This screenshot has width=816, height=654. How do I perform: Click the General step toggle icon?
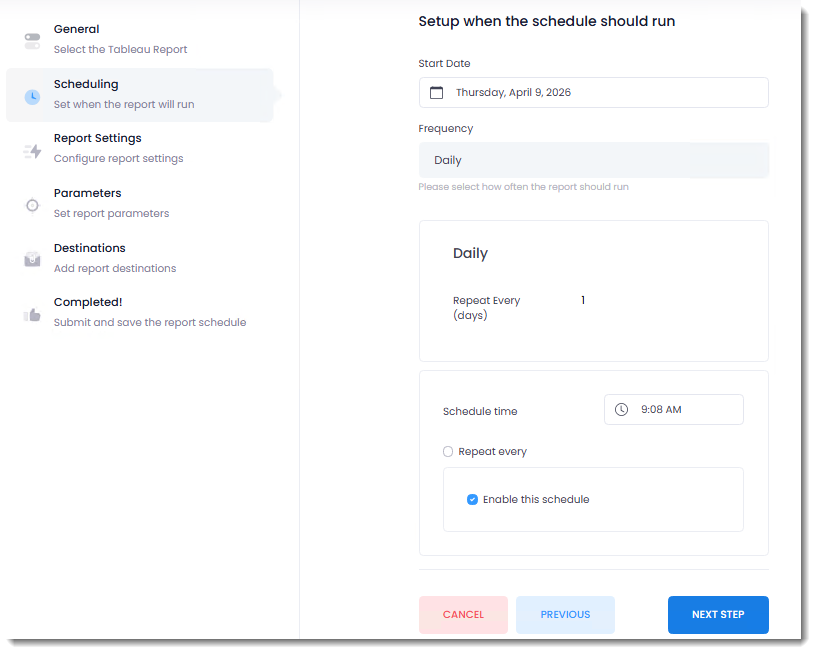[32, 41]
